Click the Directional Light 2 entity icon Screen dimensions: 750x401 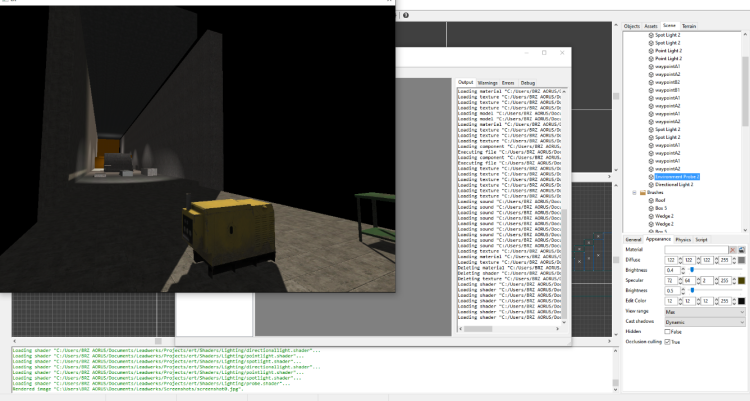pyautogui.click(x=650, y=185)
